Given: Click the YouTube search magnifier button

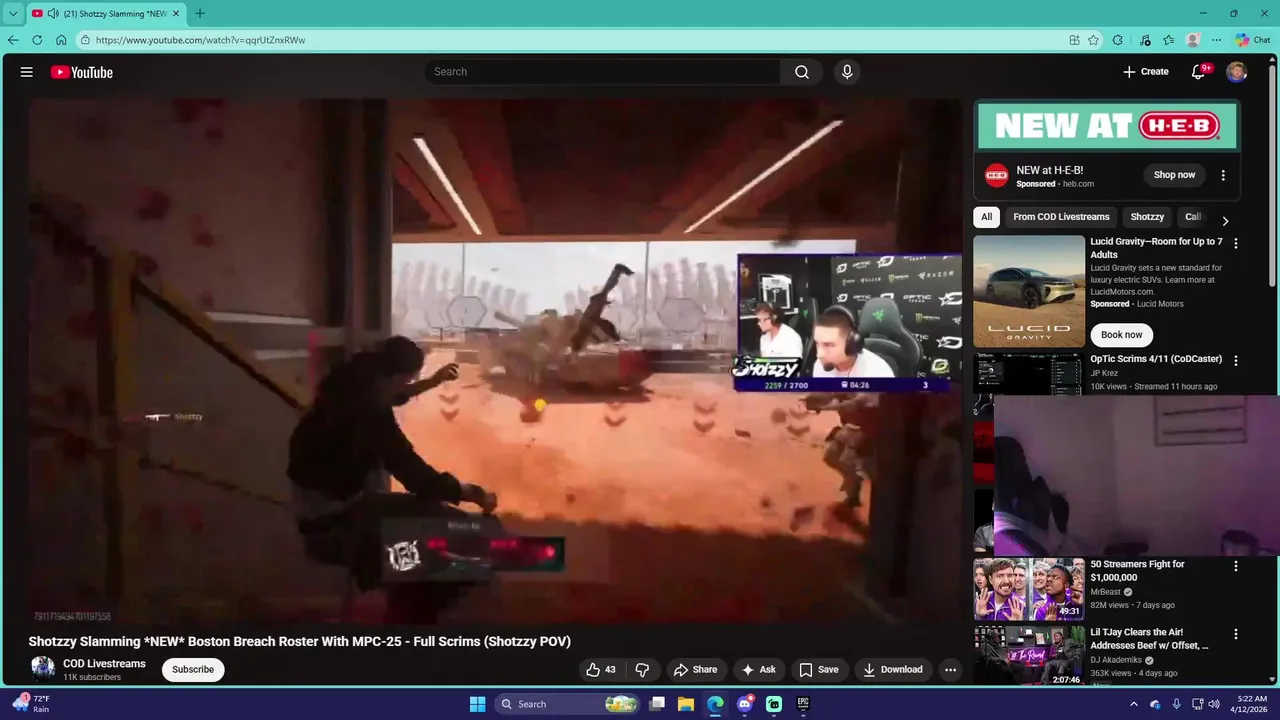Looking at the screenshot, I should [x=802, y=72].
